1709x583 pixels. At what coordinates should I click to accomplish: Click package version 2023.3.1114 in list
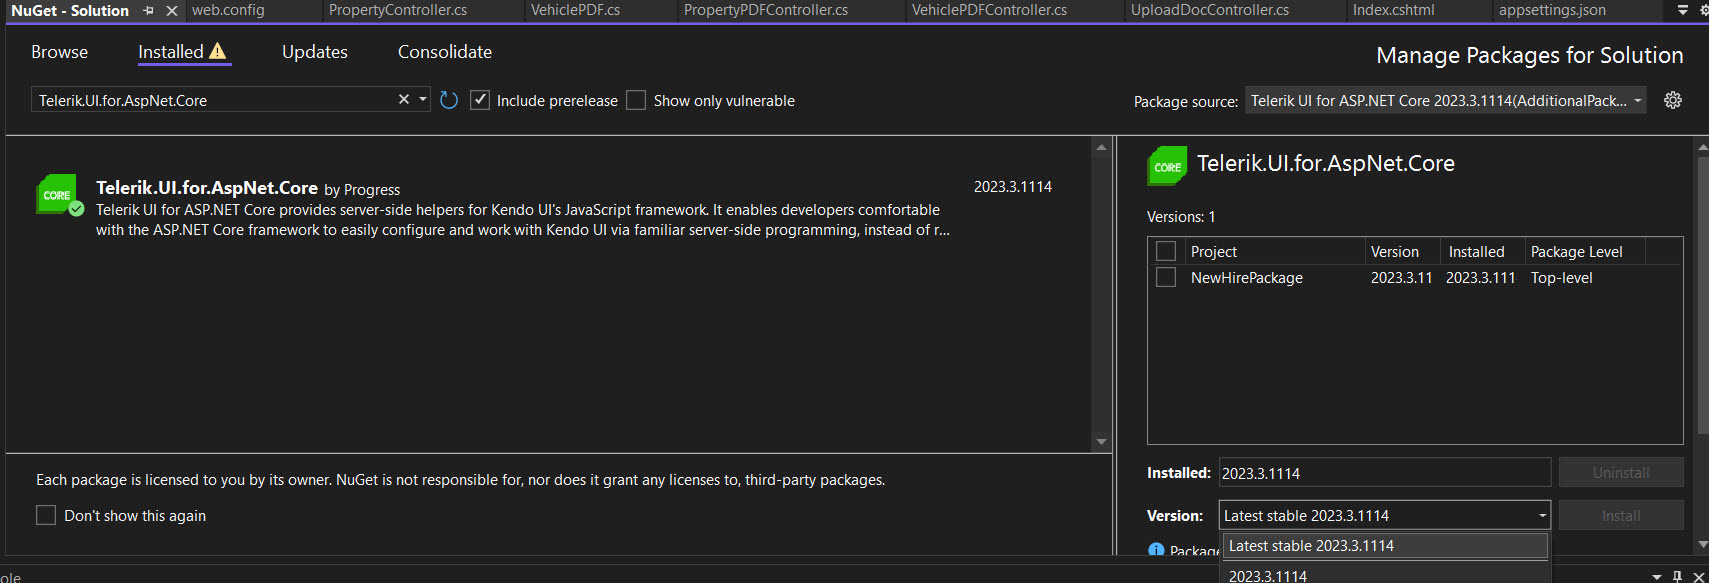[1012, 187]
